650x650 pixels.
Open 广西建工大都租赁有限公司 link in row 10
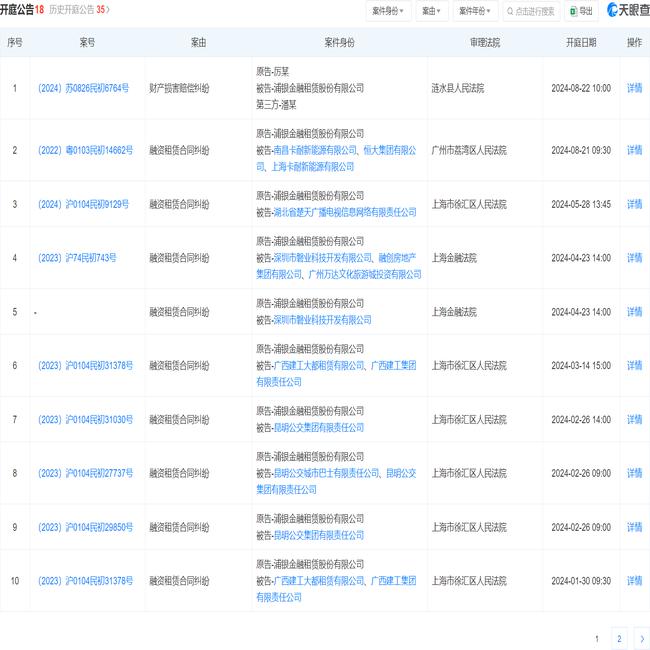319,581
